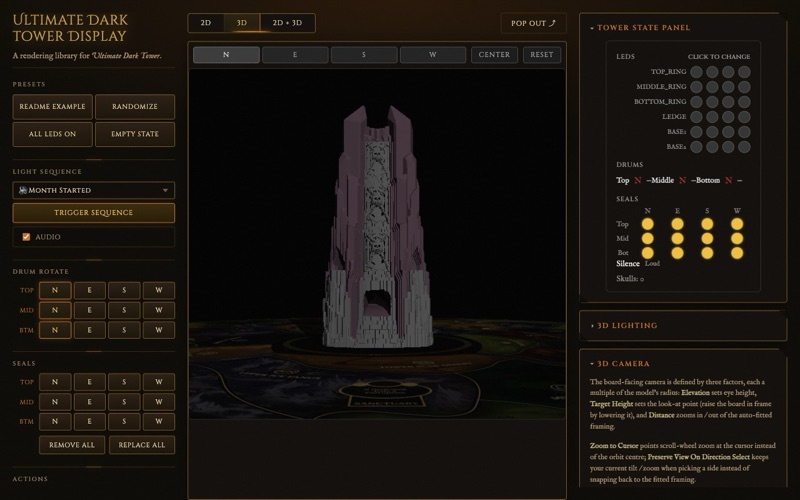This screenshot has height=500, width=800.
Task: Toggle the MID E seal button
Action: (89, 402)
